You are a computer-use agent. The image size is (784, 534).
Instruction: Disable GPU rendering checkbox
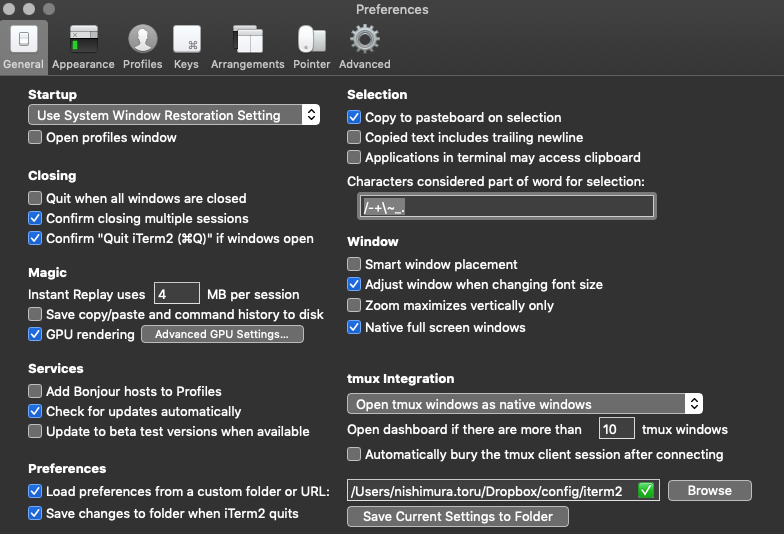pyautogui.click(x=35, y=334)
